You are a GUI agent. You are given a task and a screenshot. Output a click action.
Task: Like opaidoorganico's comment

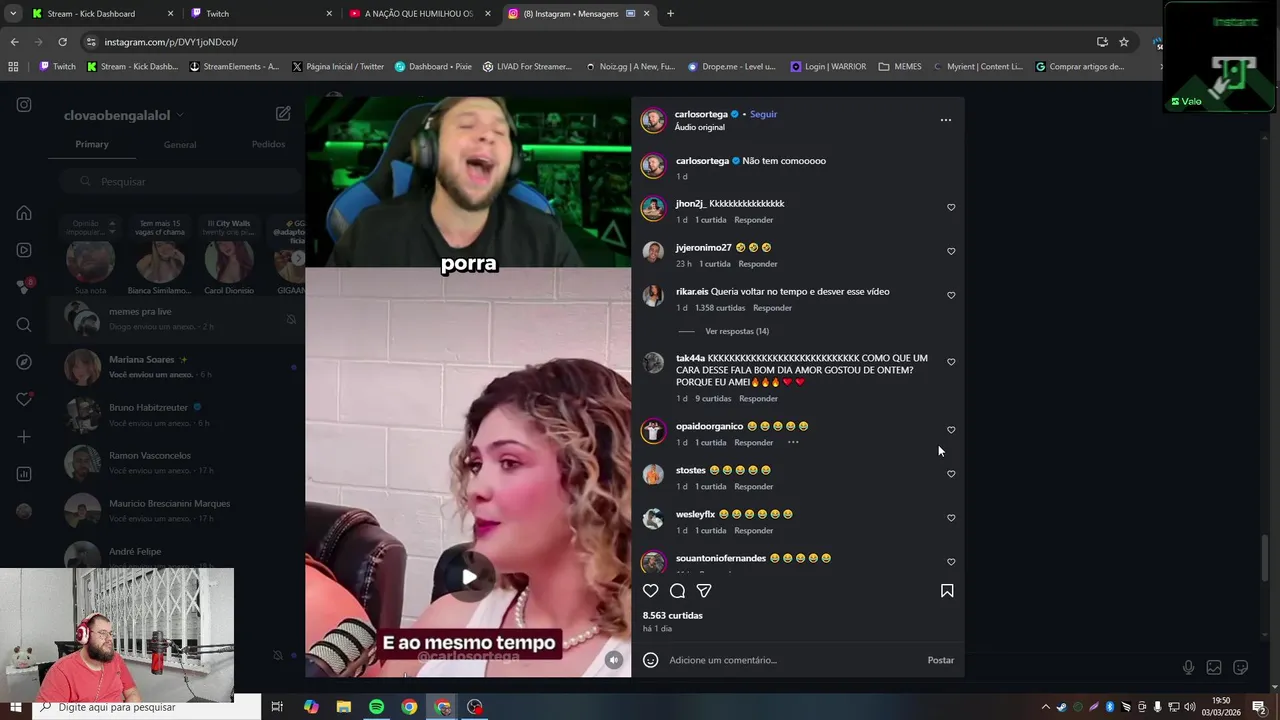pyautogui.click(x=951, y=430)
